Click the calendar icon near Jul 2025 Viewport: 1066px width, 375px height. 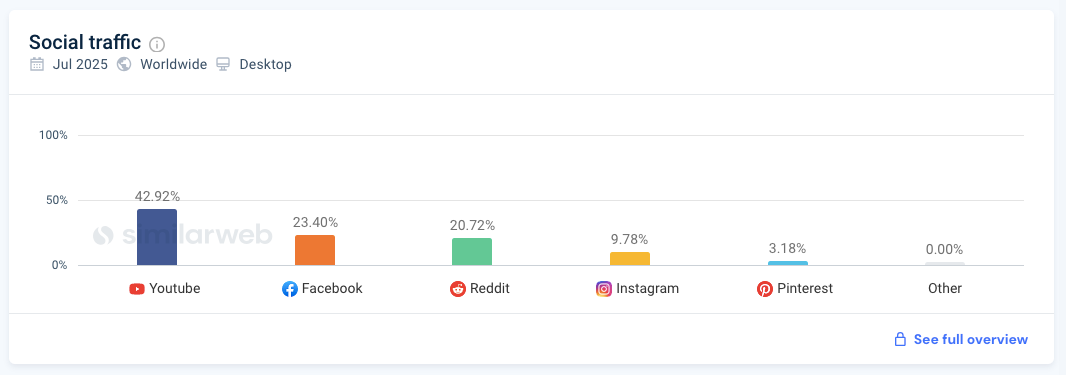(37, 65)
